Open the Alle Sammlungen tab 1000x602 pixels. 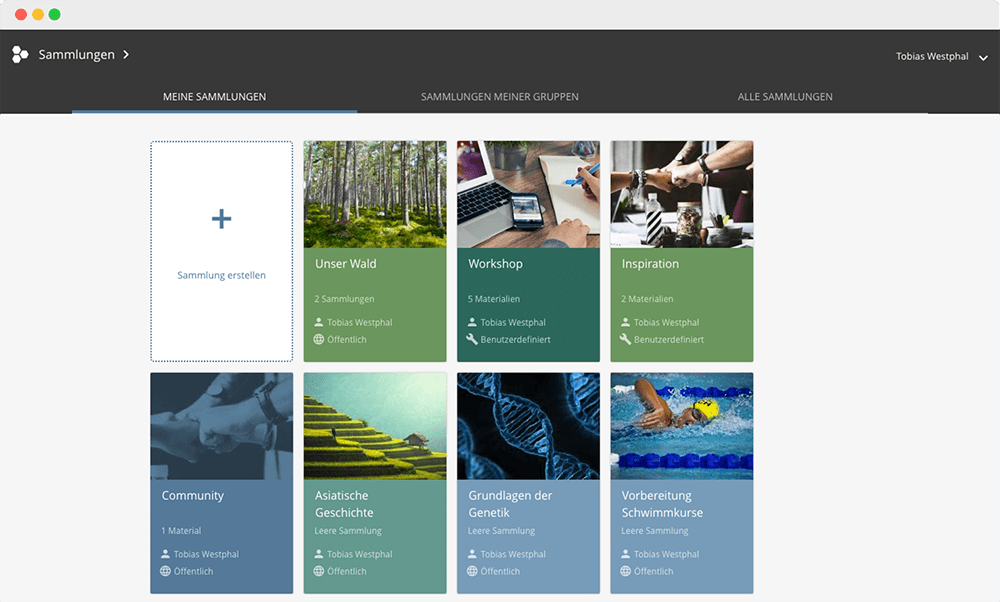pyautogui.click(x=785, y=97)
